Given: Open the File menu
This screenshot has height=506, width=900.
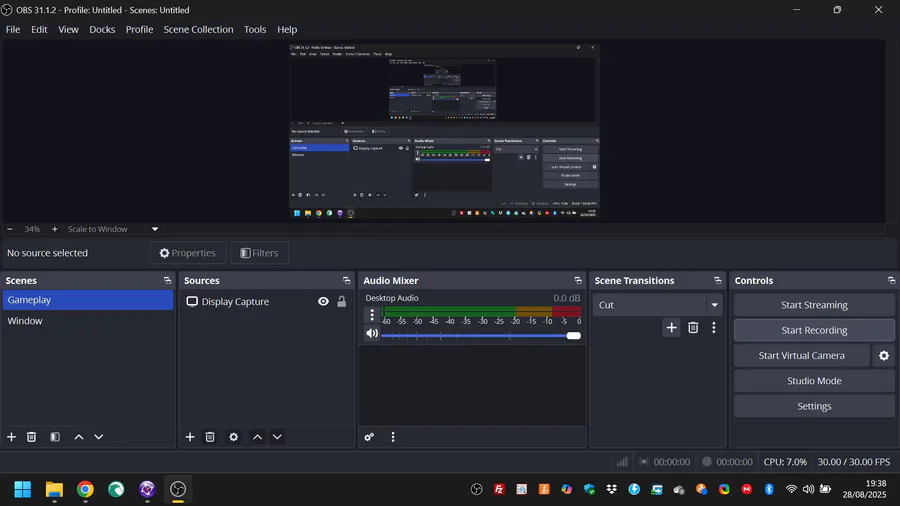Looking at the screenshot, I should click(x=13, y=29).
